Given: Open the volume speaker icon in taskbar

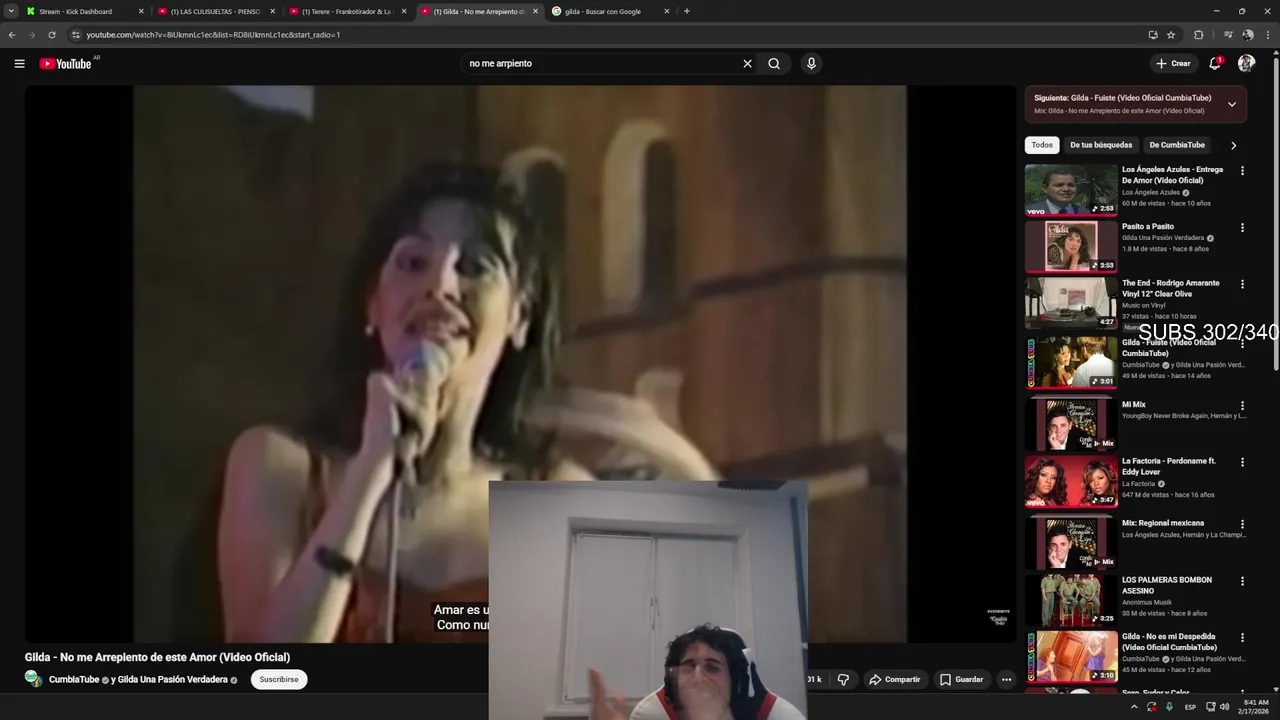Looking at the screenshot, I should point(1225,707).
